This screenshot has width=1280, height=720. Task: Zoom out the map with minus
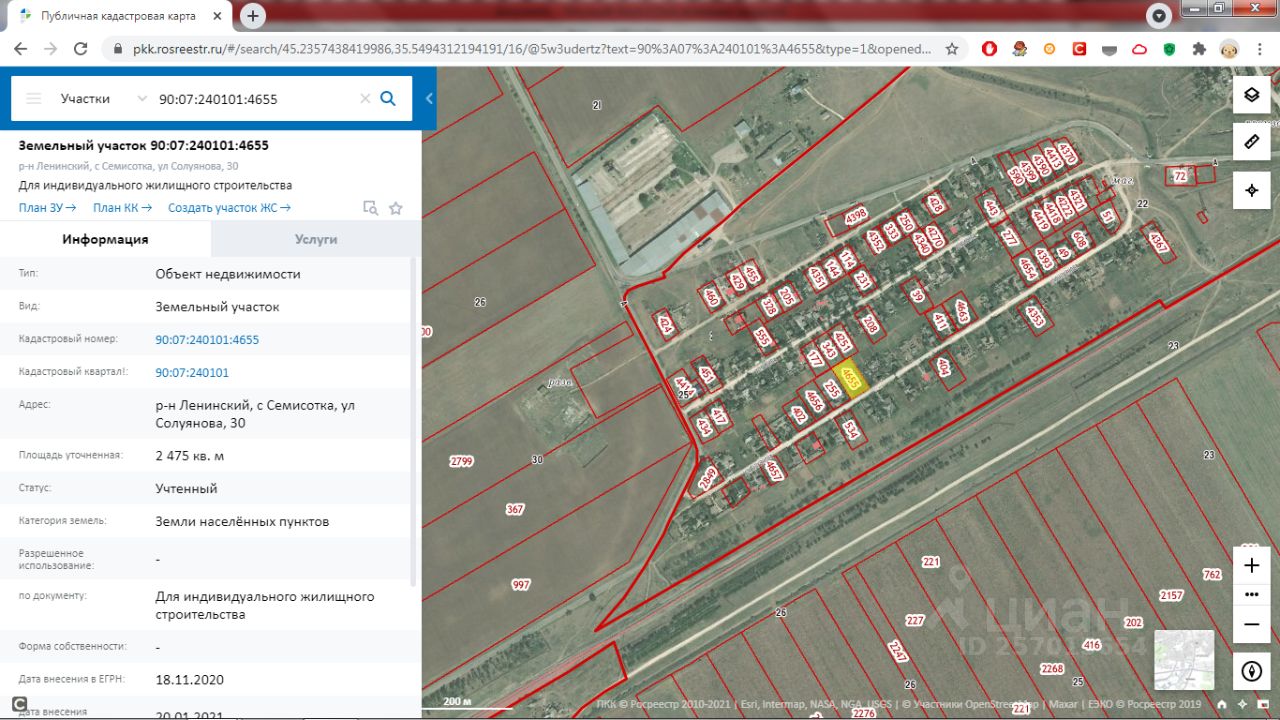(x=1251, y=624)
